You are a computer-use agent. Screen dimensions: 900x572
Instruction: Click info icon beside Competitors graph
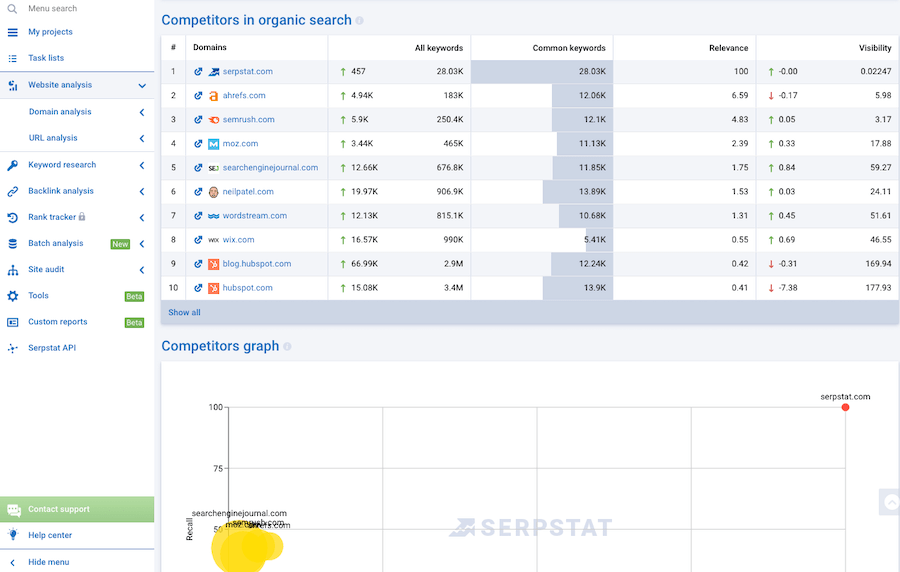(287, 347)
